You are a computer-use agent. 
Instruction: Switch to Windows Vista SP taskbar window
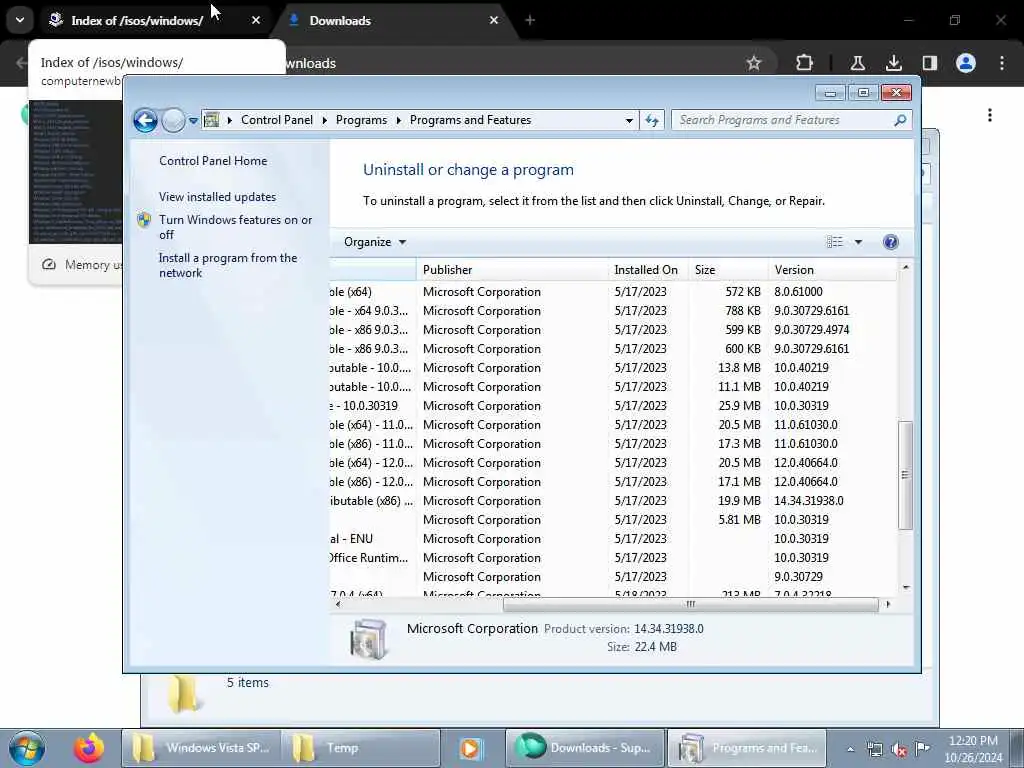[201, 748]
